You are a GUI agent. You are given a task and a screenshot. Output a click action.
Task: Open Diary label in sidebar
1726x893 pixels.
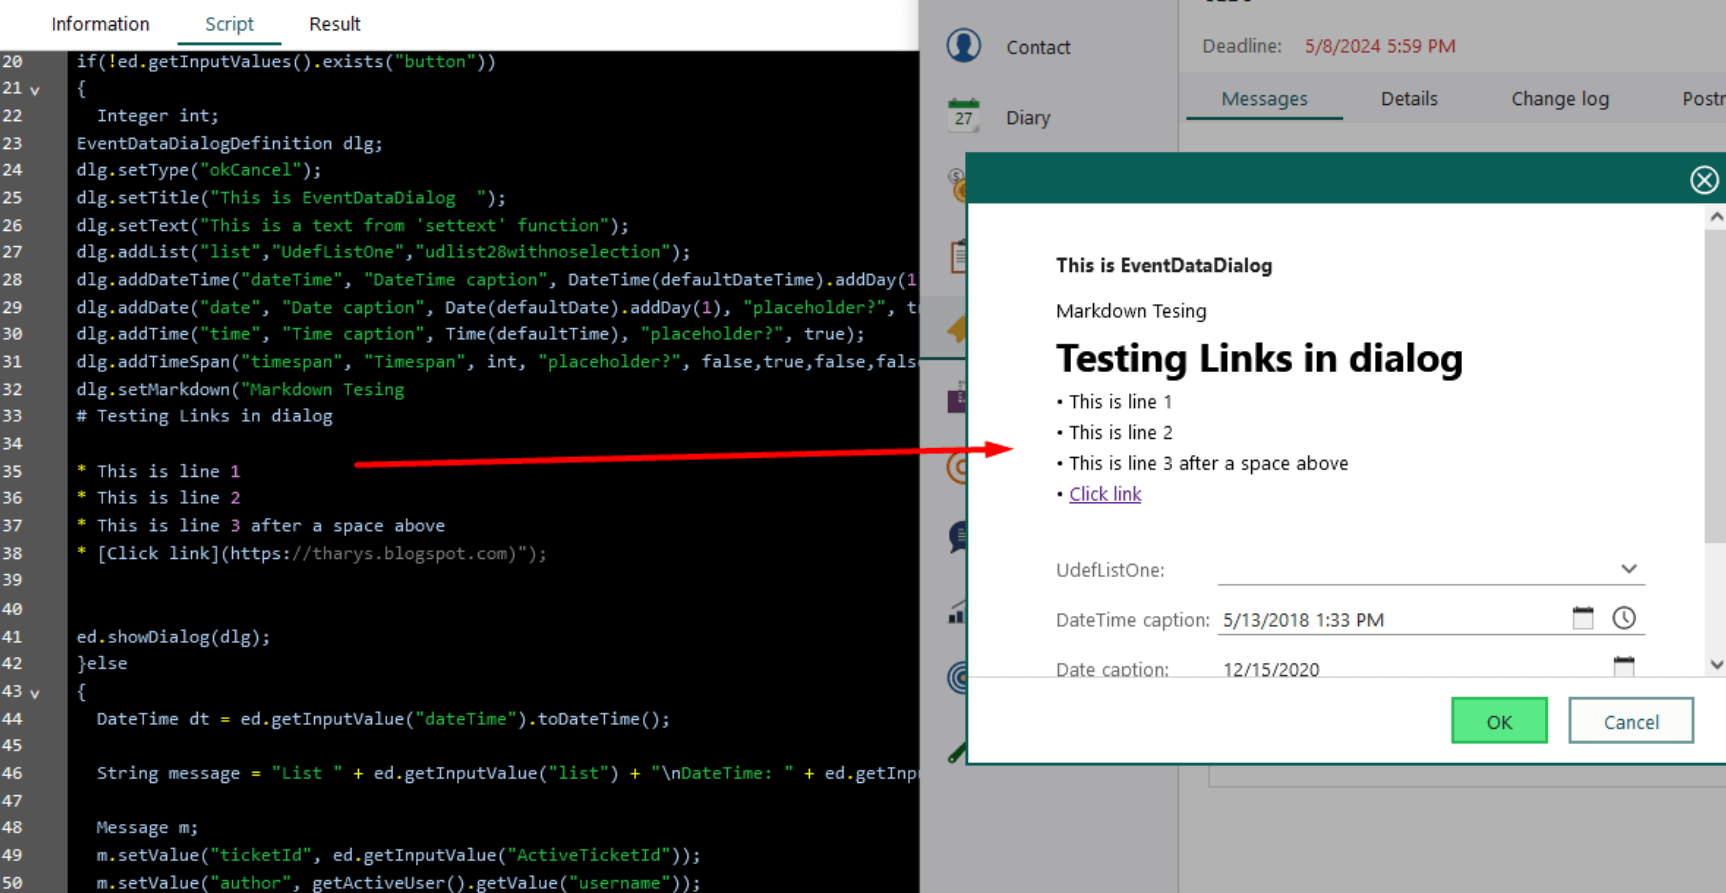pos(1028,117)
